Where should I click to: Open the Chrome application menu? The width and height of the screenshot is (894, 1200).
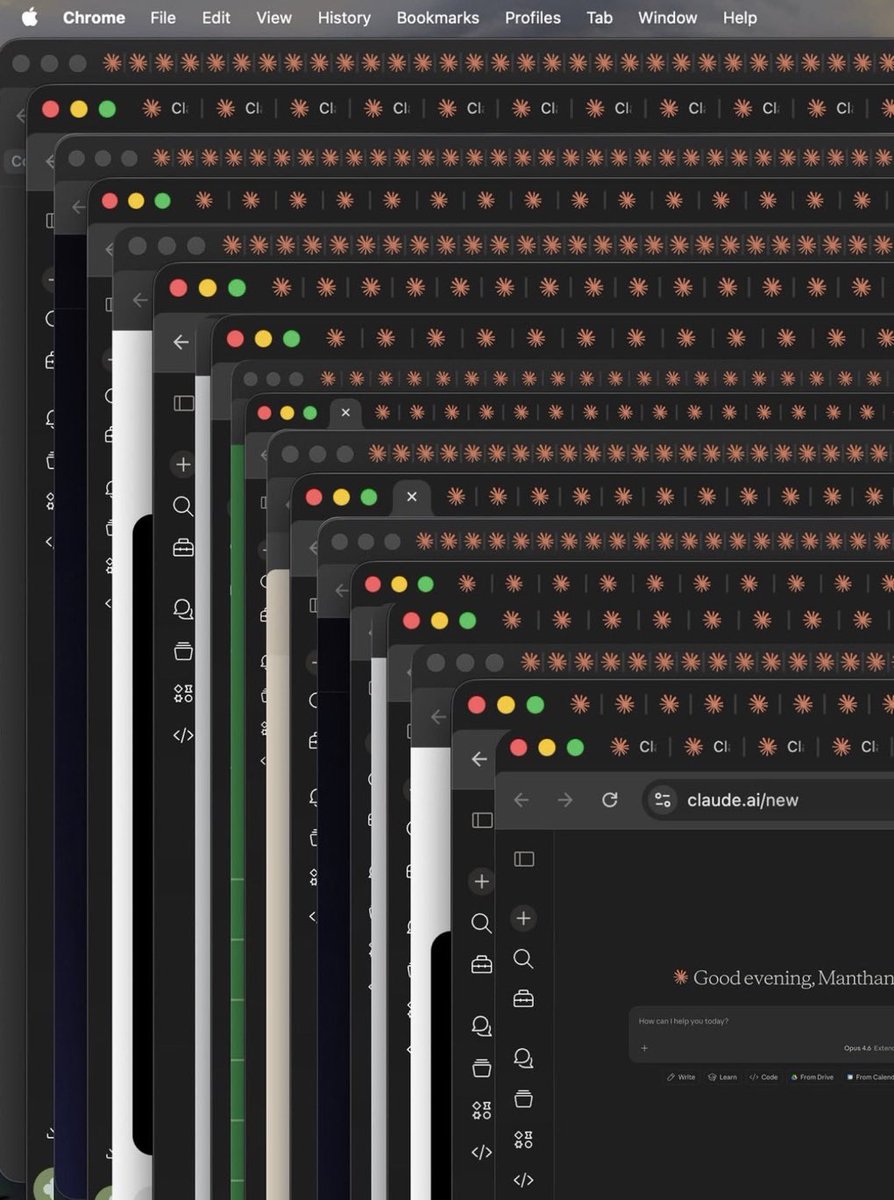[94, 17]
